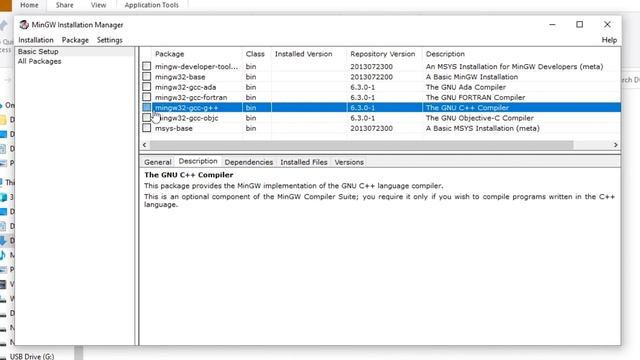The image size is (640, 360).
Task: Switch to the Description tab
Action: tap(198, 161)
